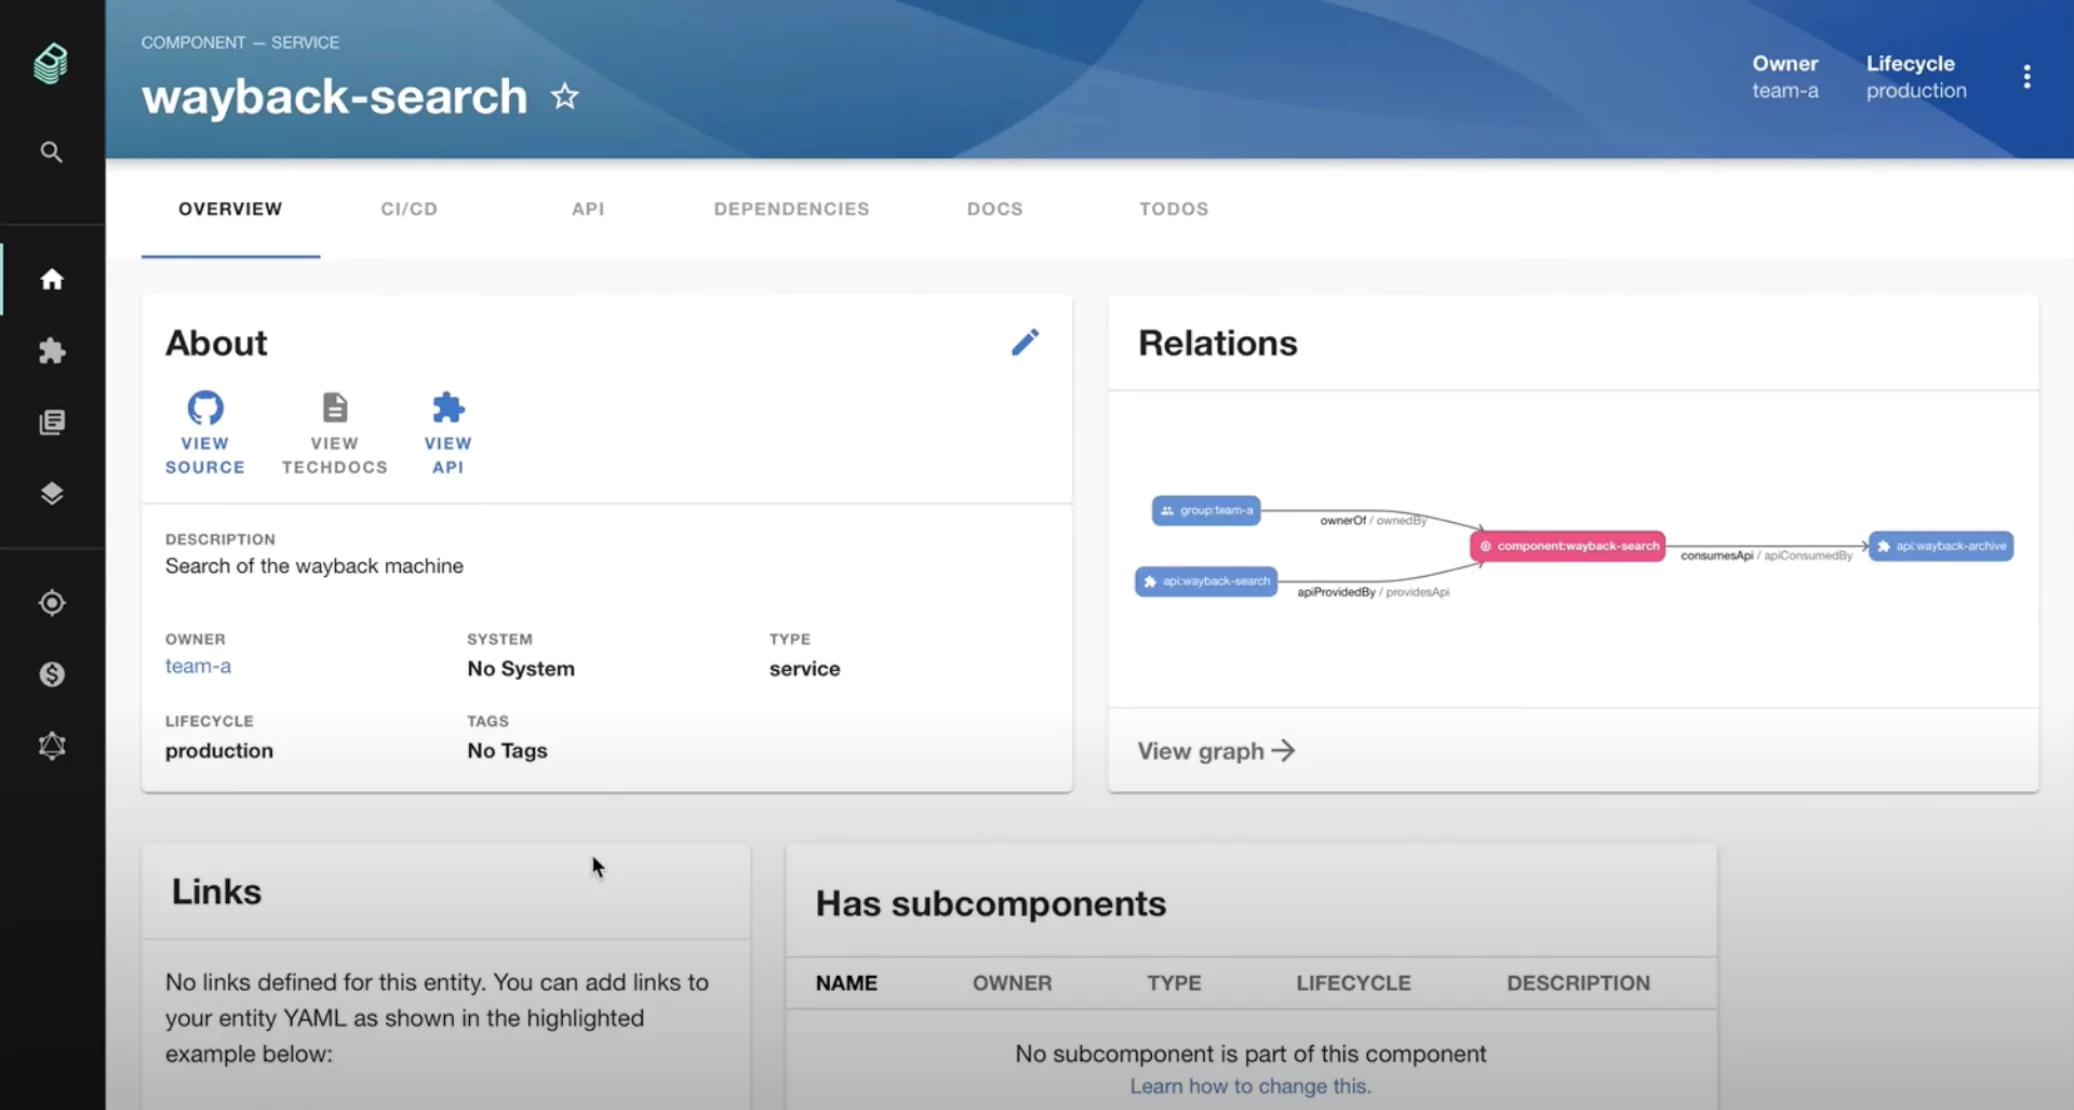Screen dimensions: 2074x1110
Task: Open Tech Radar target icon in sidebar
Action: click(52, 603)
